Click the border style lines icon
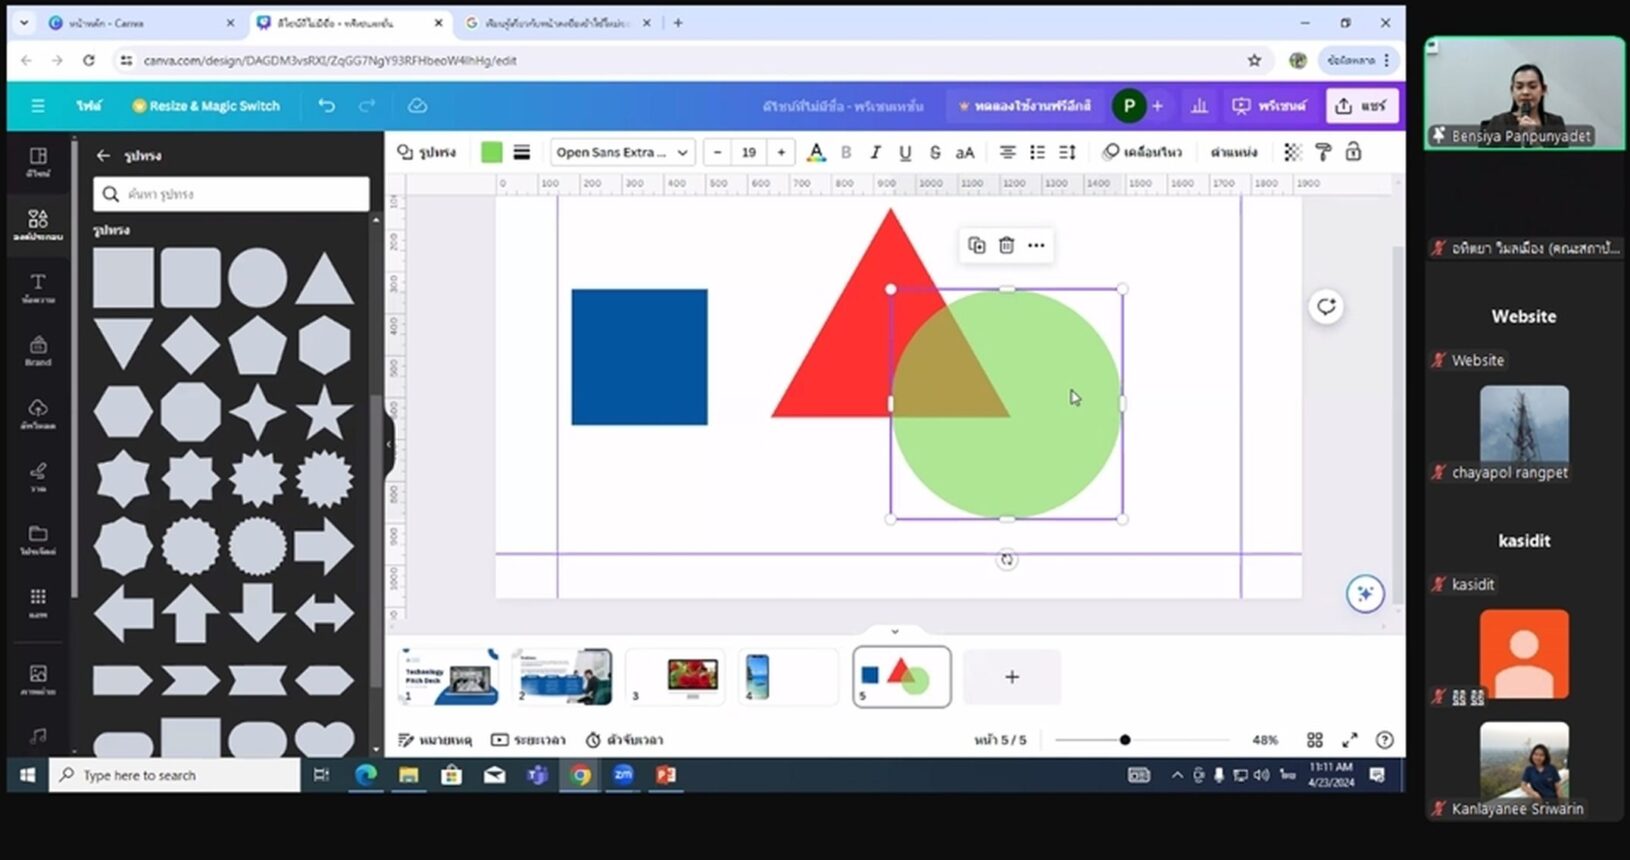1630x860 pixels. [522, 152]
